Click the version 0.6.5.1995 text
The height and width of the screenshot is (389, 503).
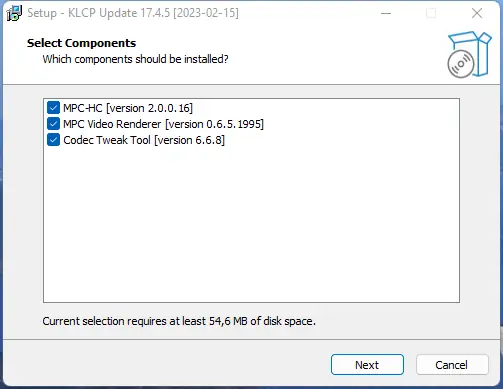tap(214, 124)
